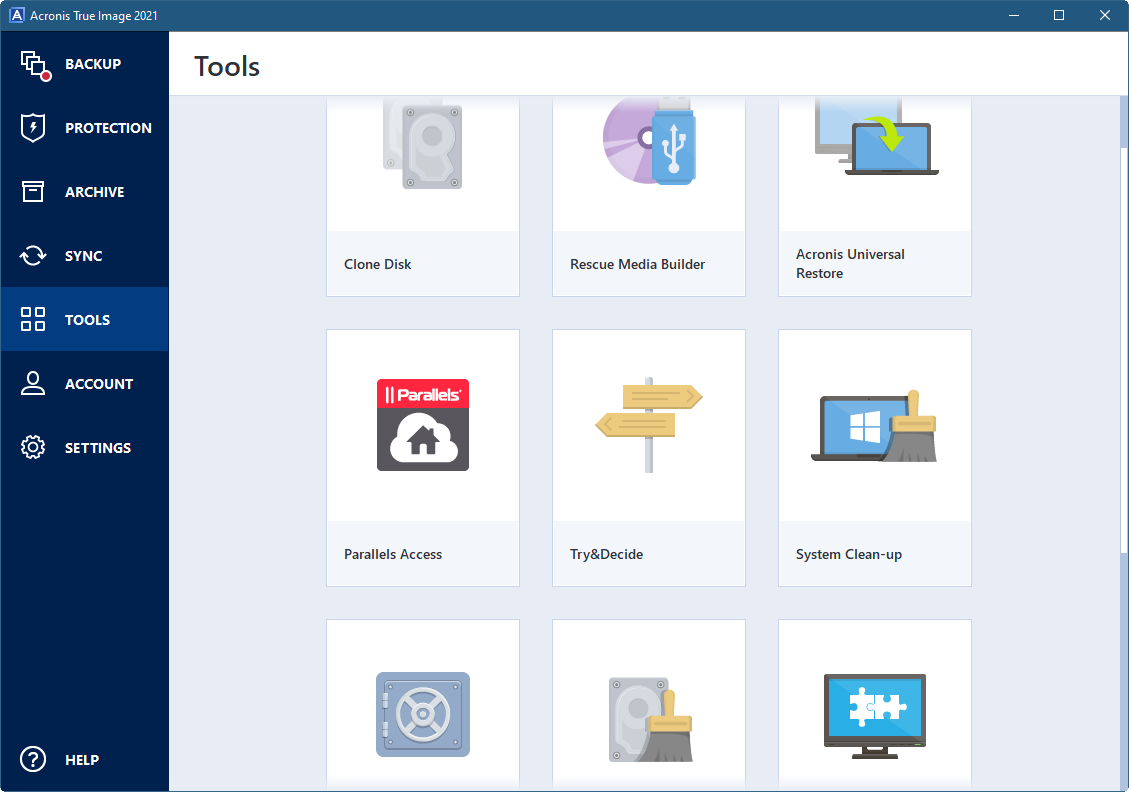
Task: Minimize the Acronis True Image window
Action: [x=1014, y=15]
